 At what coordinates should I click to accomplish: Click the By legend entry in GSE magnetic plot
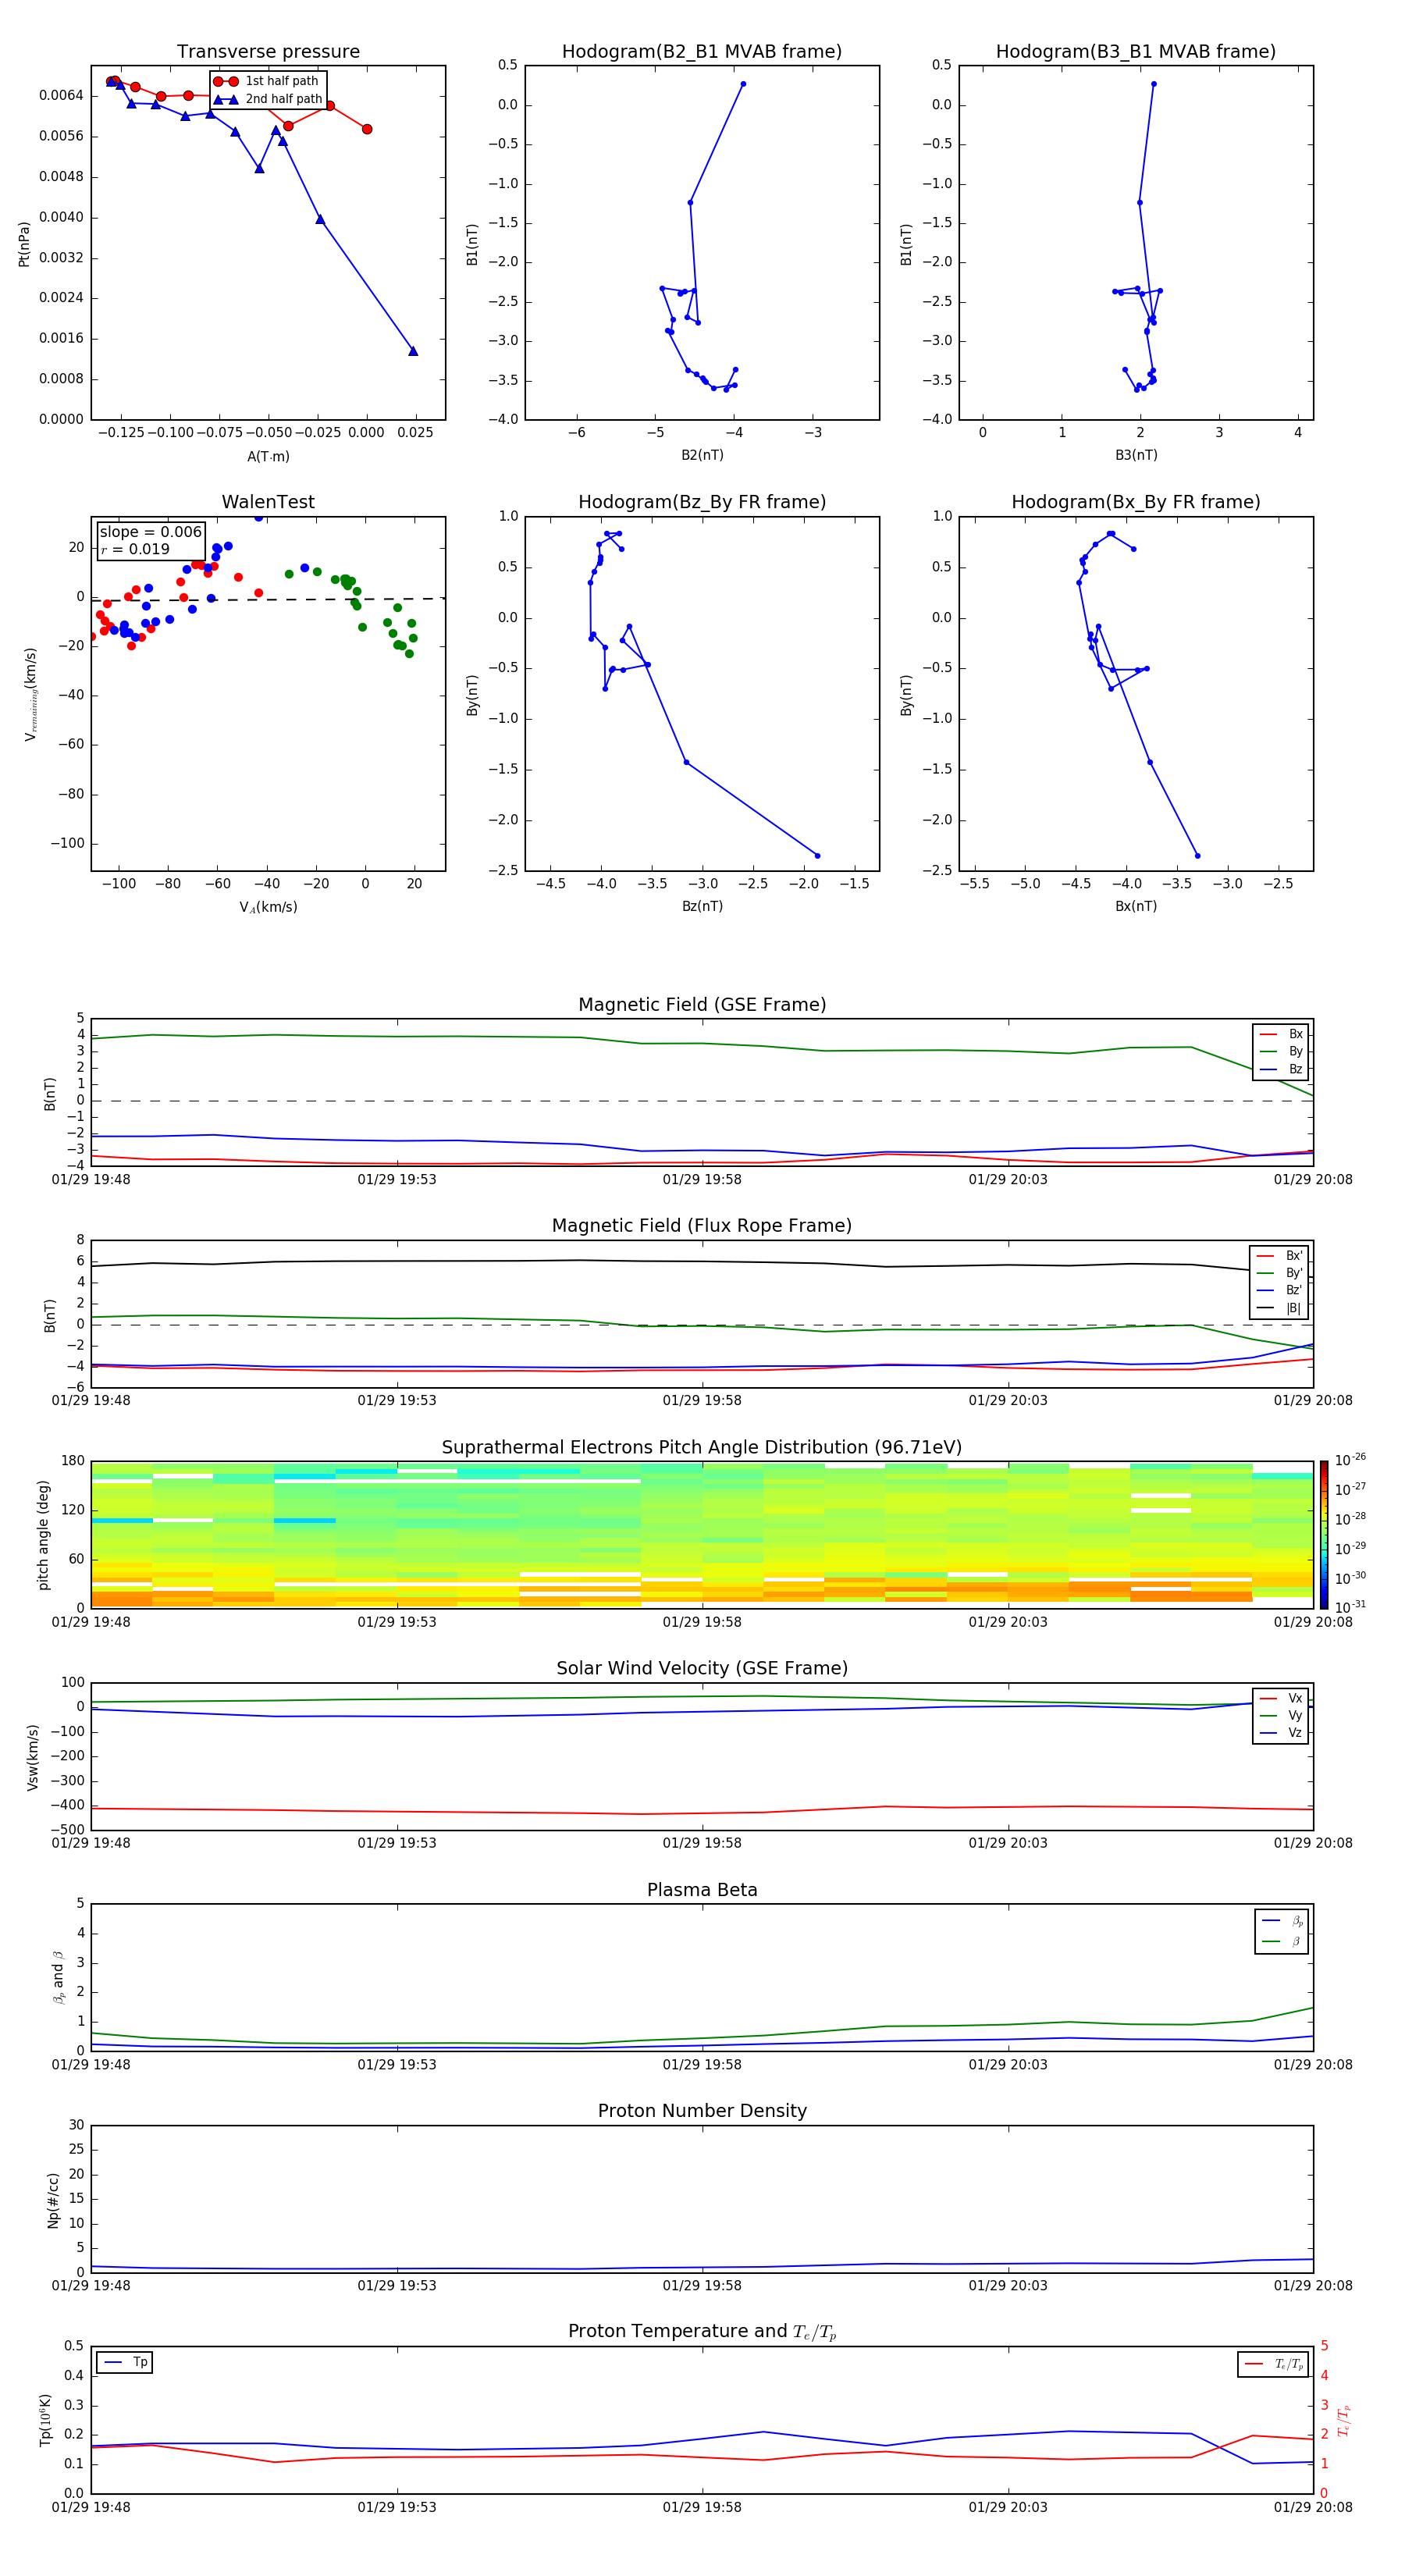[1281, 1052]
